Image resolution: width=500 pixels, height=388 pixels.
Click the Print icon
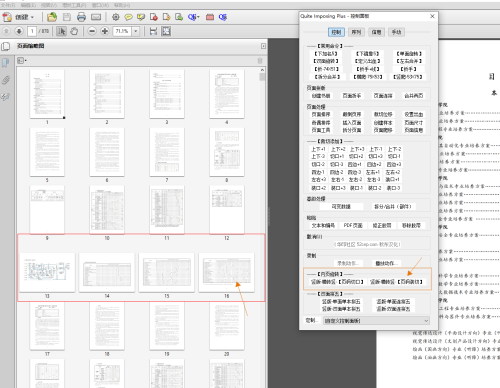coord(81,17)
